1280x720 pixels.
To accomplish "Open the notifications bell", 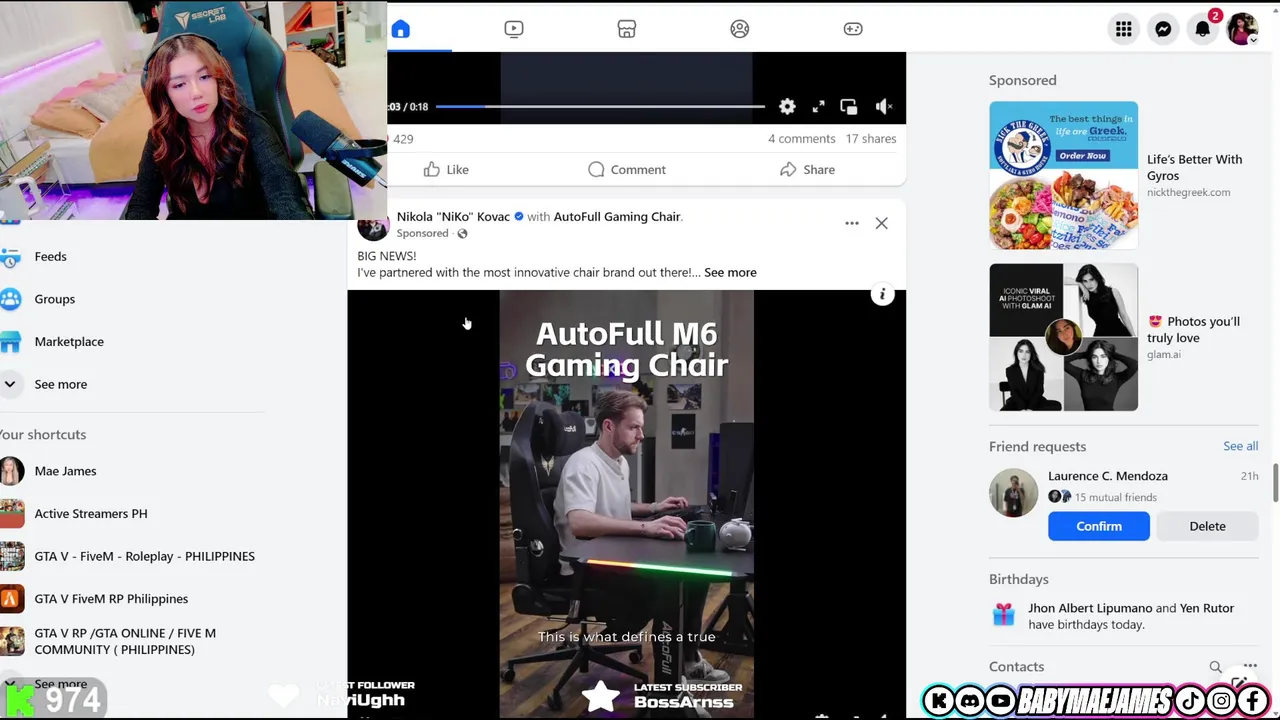I will [x=1203, y=29].
